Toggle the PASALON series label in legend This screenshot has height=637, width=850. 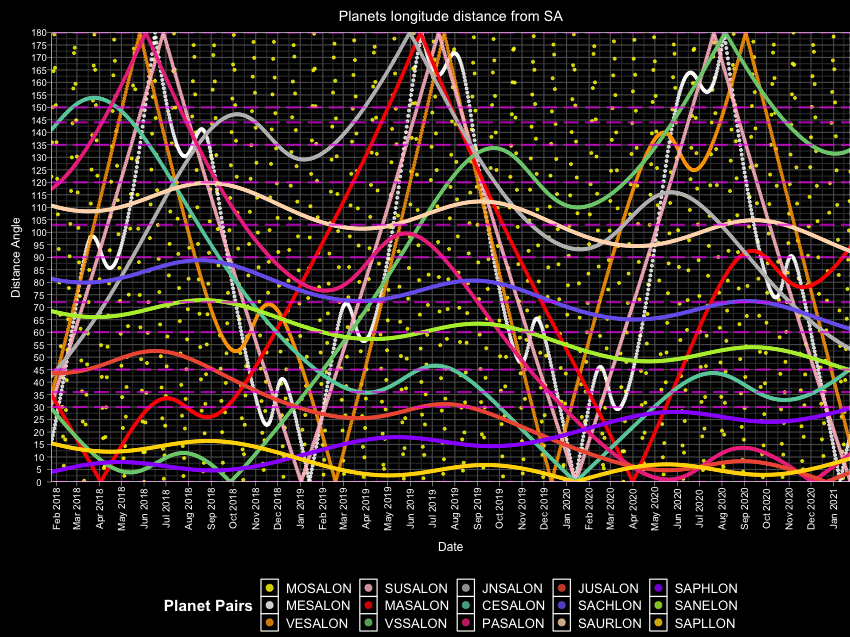(x=514, y=622)
